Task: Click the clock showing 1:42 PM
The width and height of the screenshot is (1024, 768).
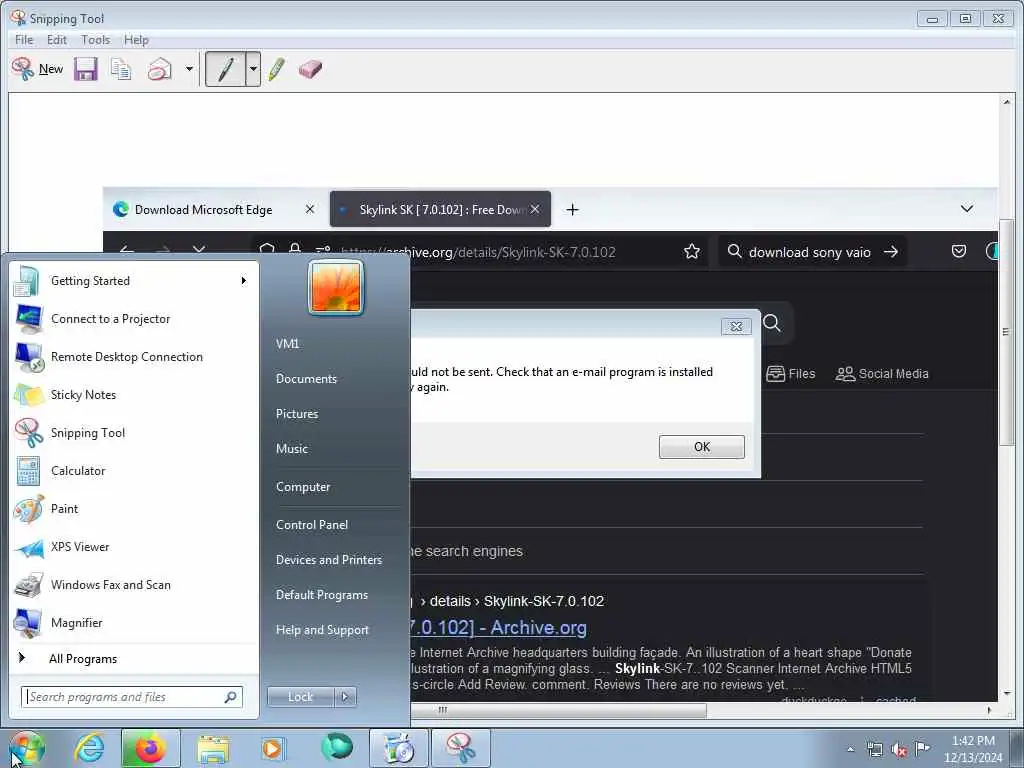Action: (973, 741)
